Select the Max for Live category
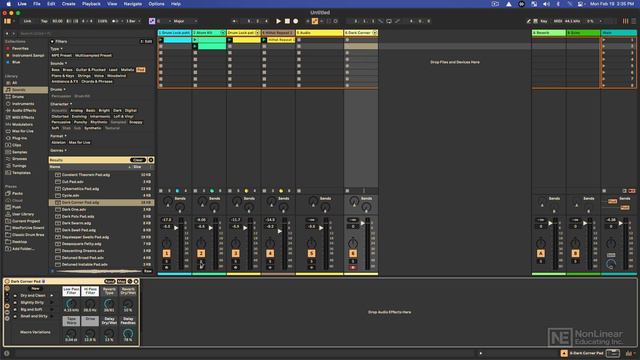 tap(22, 131)
